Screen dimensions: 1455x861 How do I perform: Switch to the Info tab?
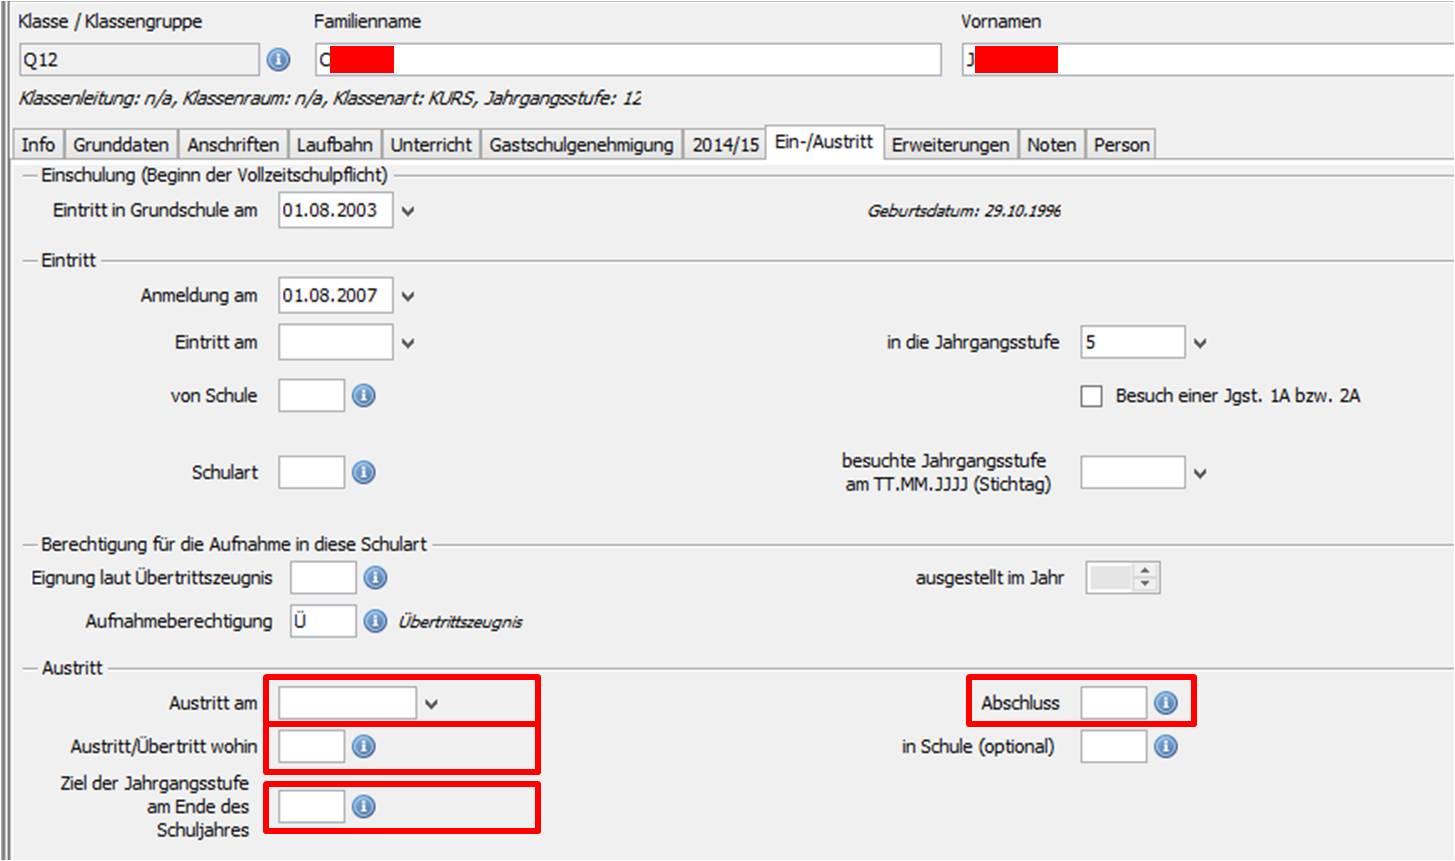pyautogui.click(x=38, y=144)
